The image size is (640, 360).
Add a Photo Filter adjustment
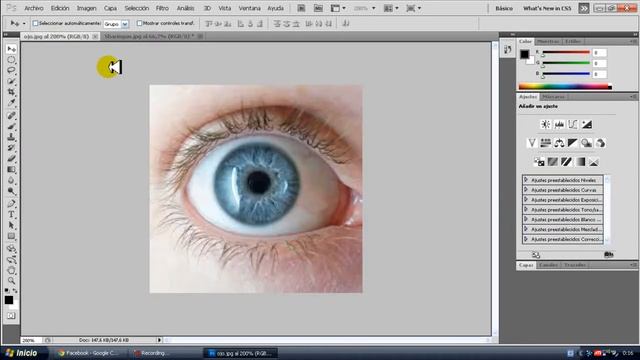coord(587,143)
